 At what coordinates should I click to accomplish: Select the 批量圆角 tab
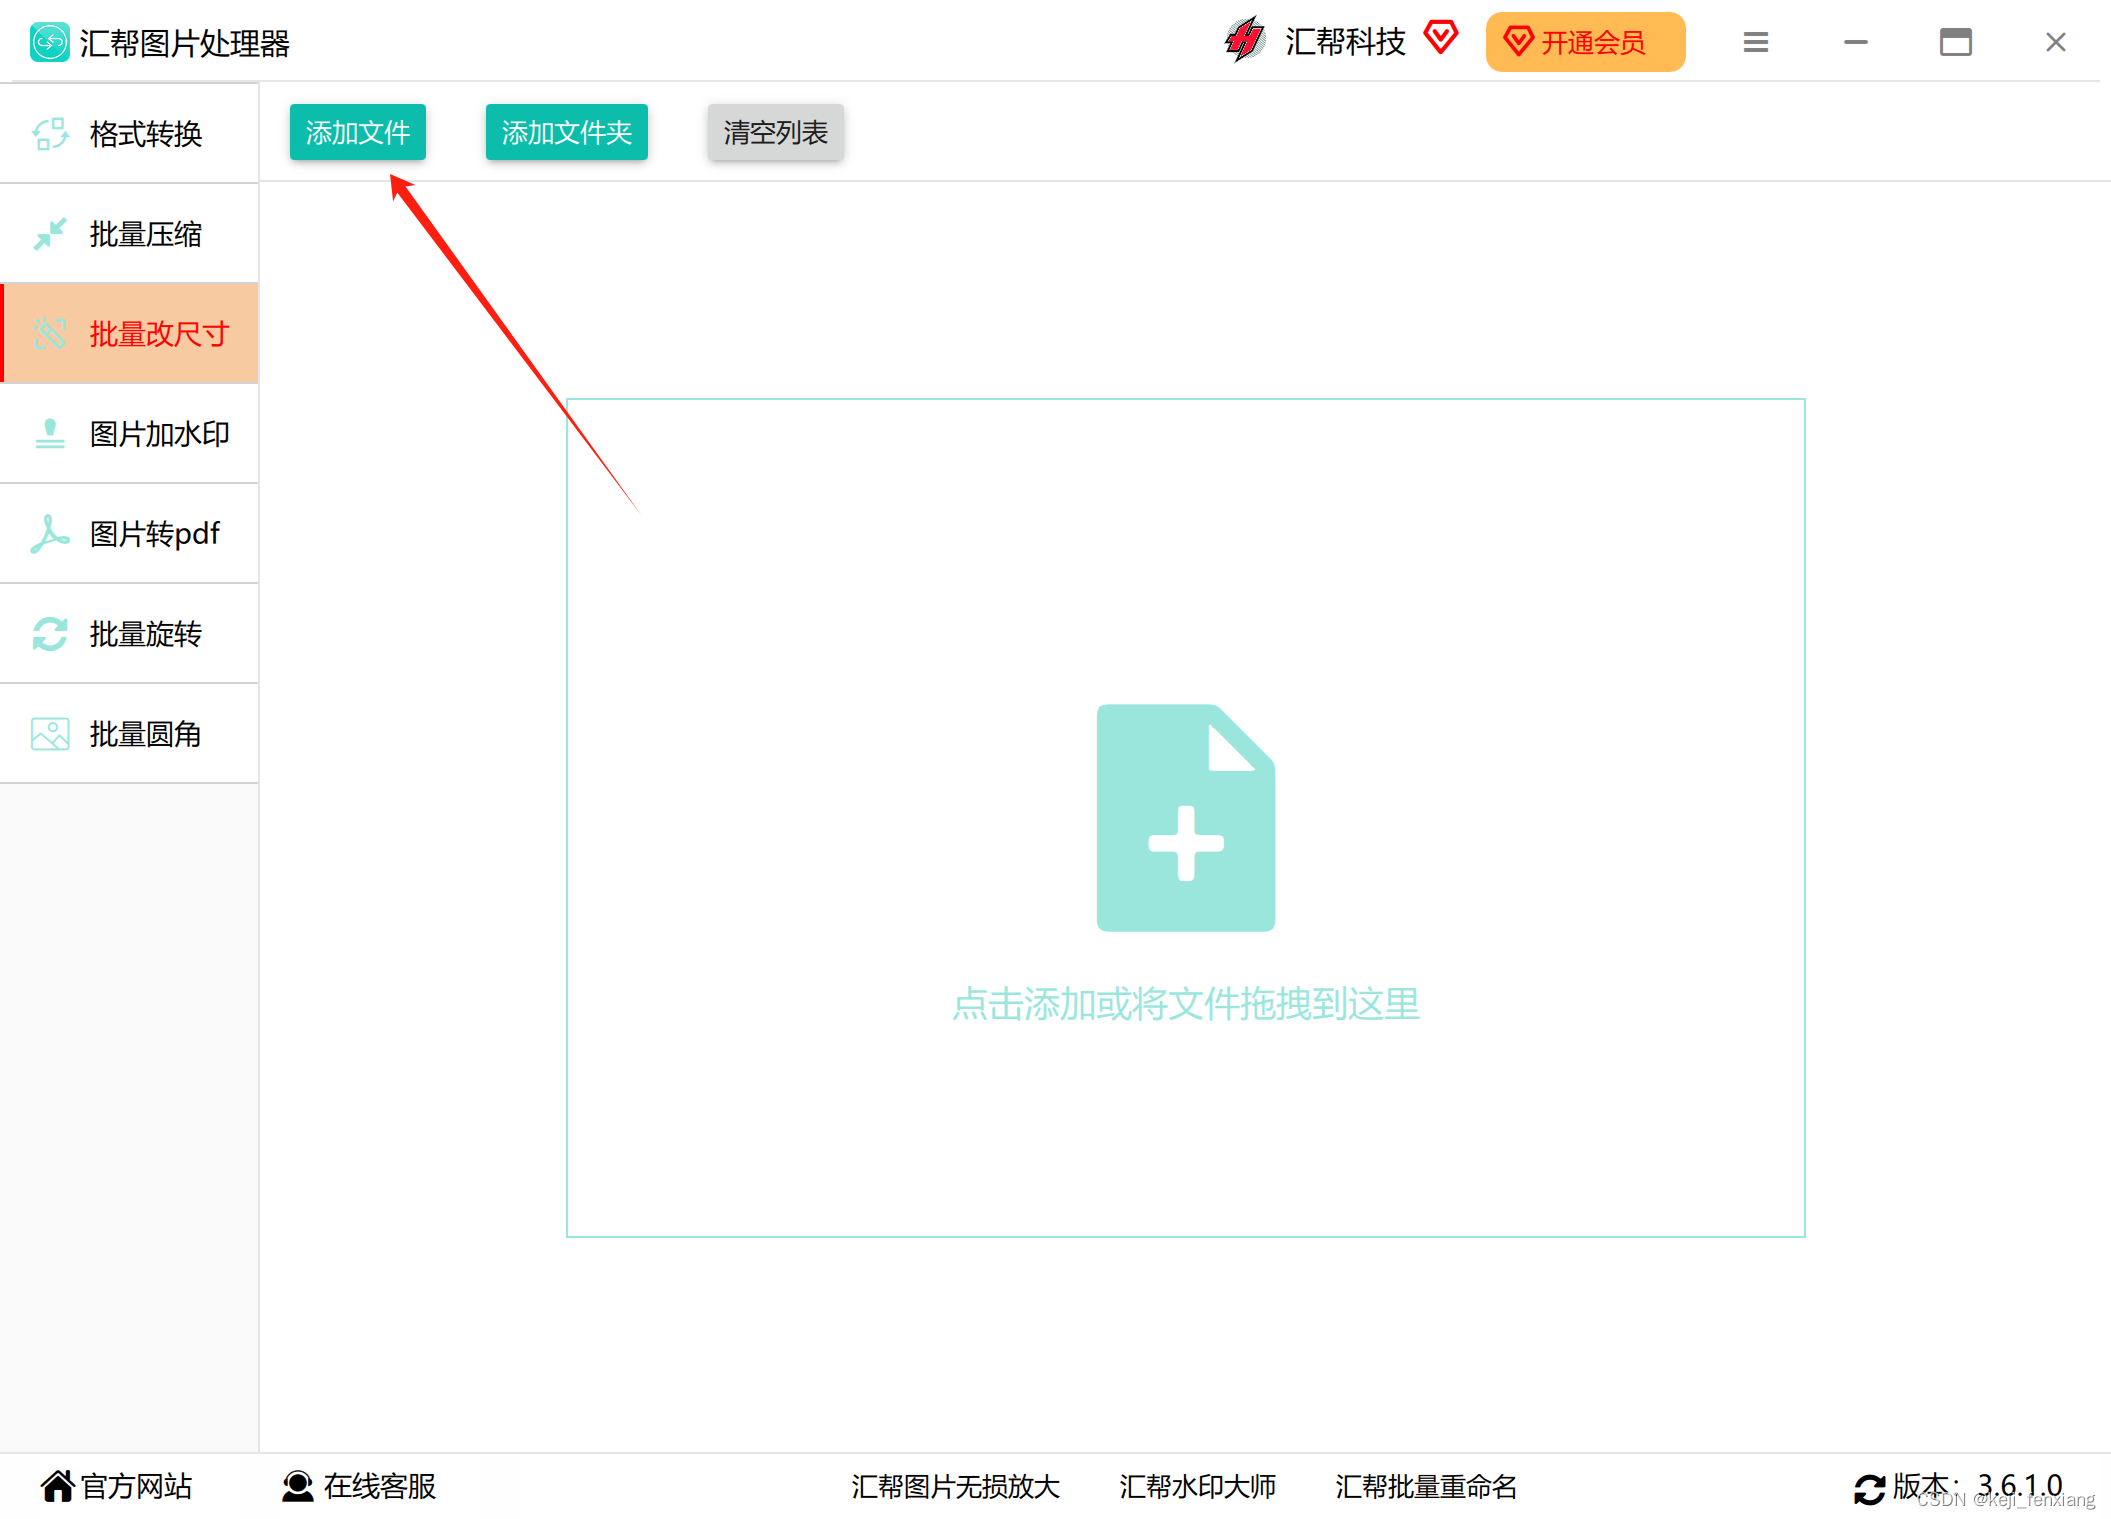(130, 734)
